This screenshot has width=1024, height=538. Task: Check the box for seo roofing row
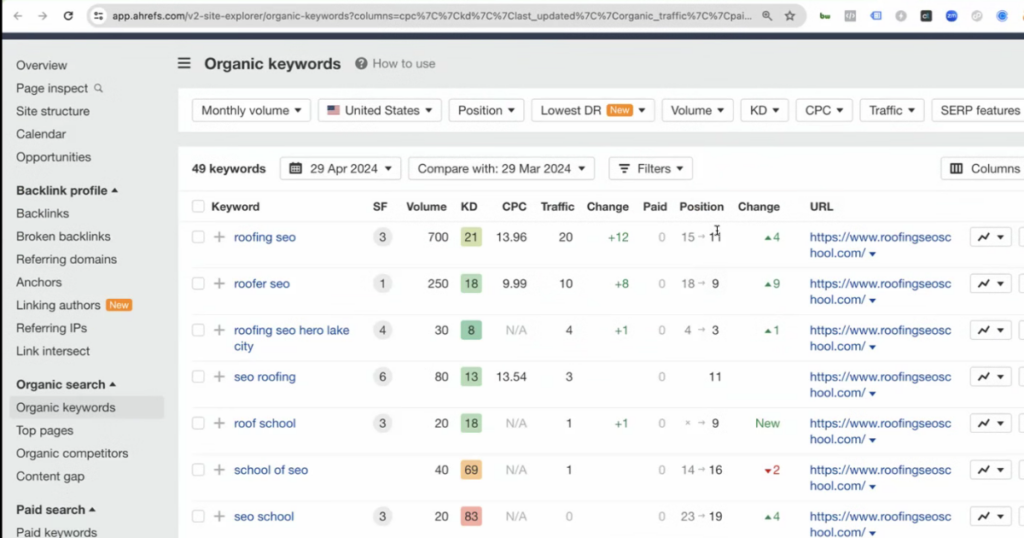198,377
